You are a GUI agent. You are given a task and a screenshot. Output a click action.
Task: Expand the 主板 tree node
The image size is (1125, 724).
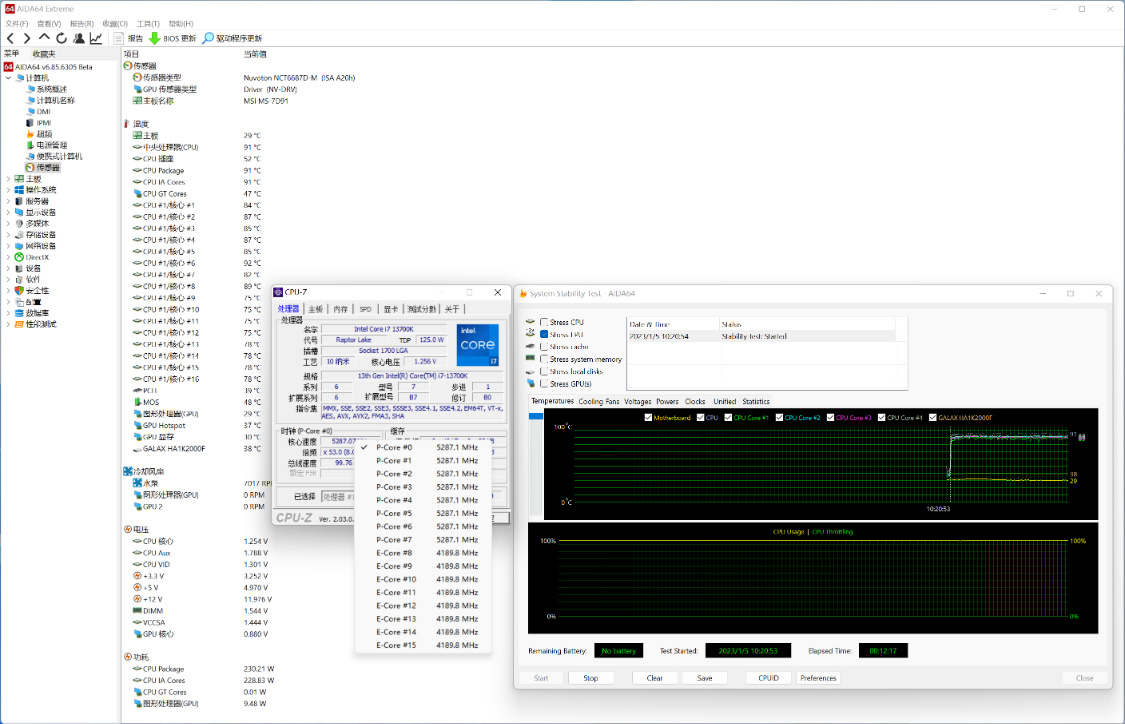click(9, 179)
